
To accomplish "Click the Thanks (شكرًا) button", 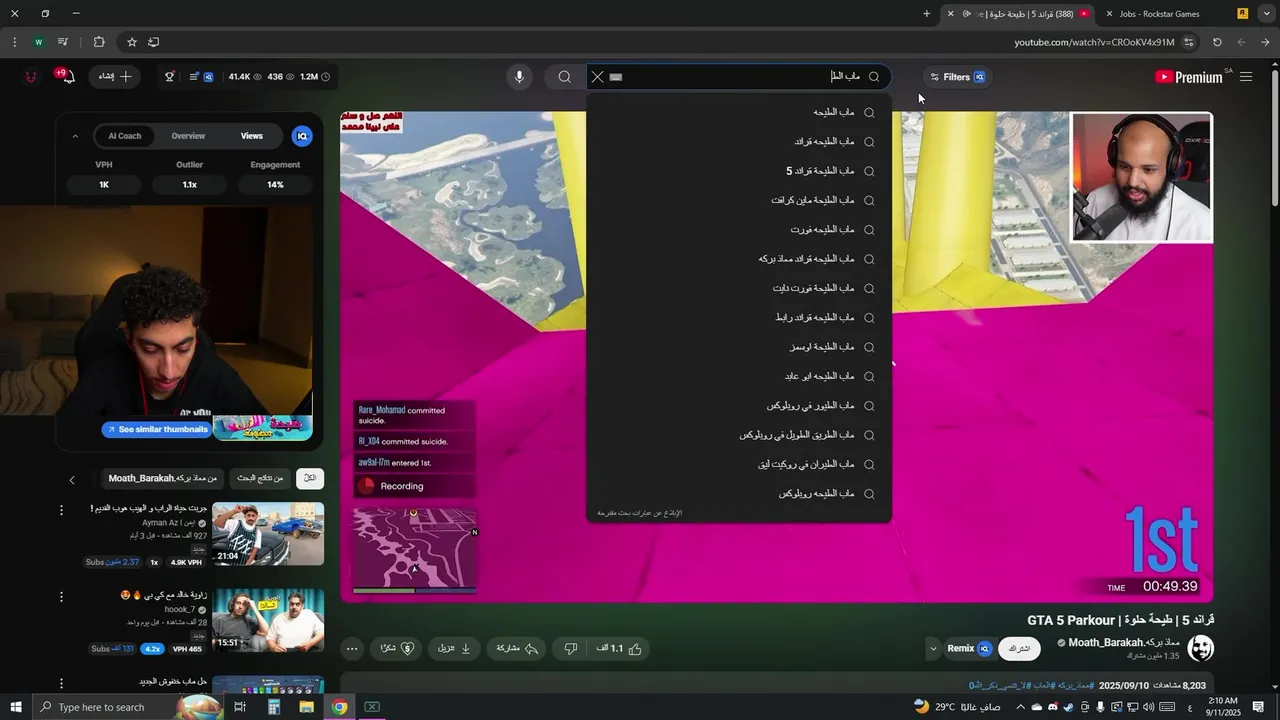I will click(397, 648).
